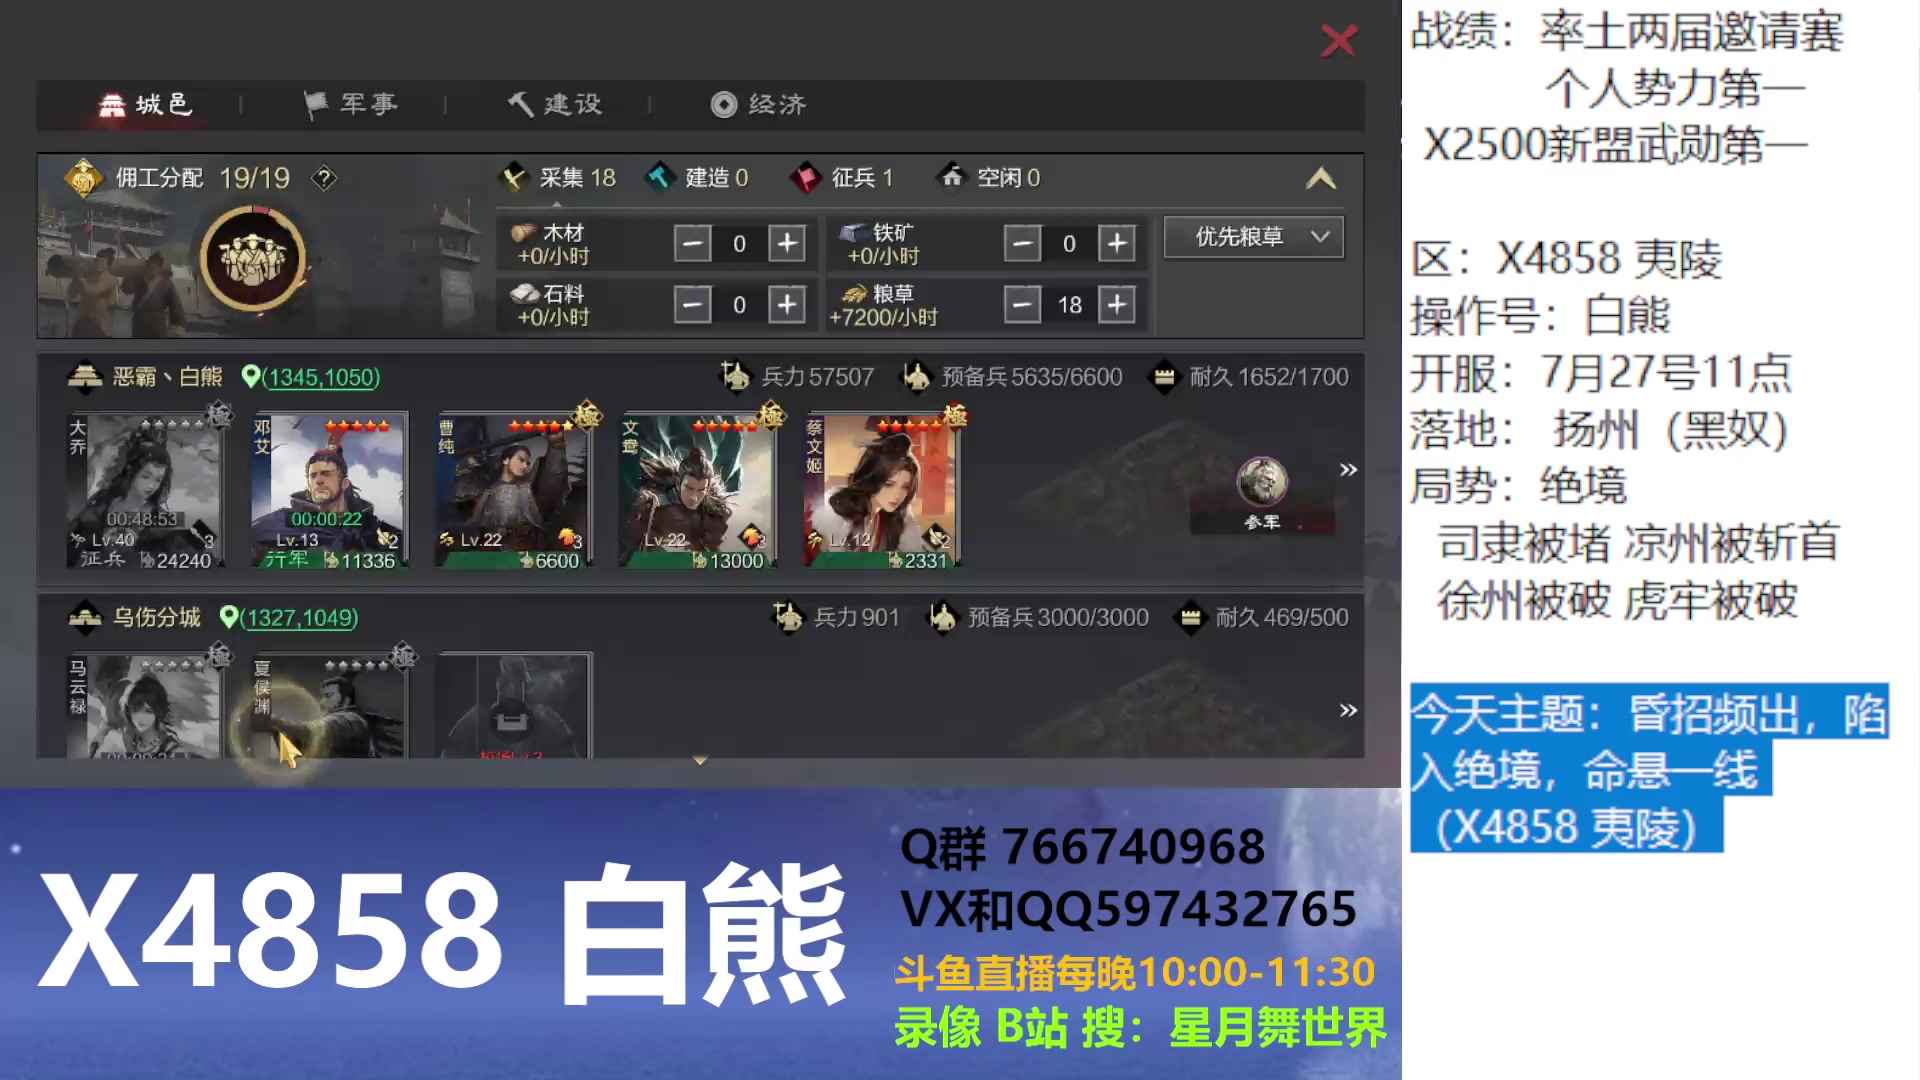The height and width of the screenshot is (1080, 1920).
Task: Select the 大乔 general card
Action: [x=146, y=490]
